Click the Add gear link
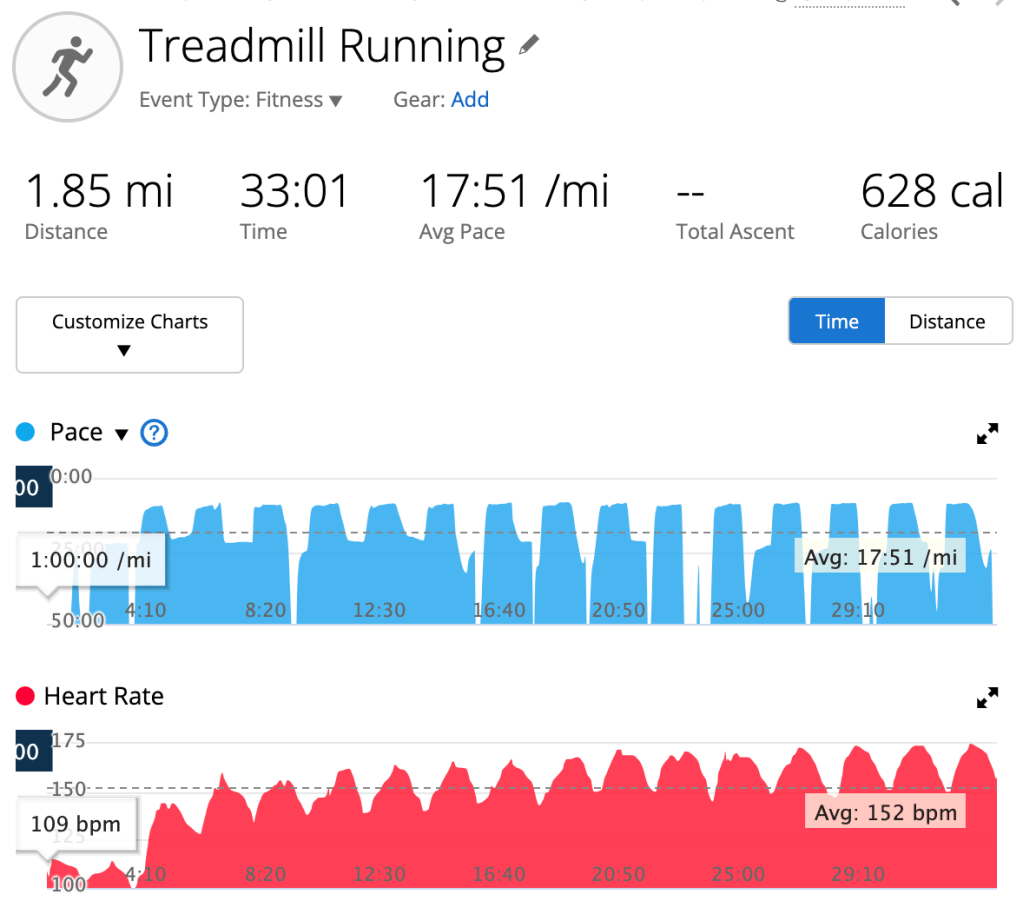 click(470, 100)
